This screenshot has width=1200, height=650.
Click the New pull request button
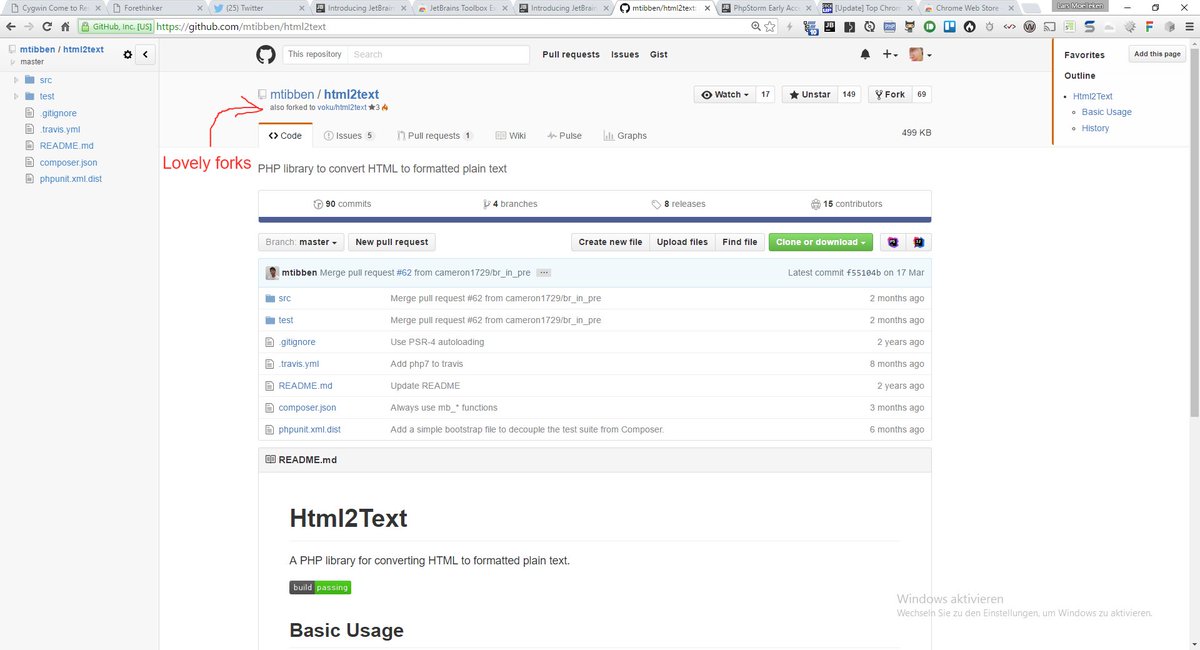coord(391,242)
